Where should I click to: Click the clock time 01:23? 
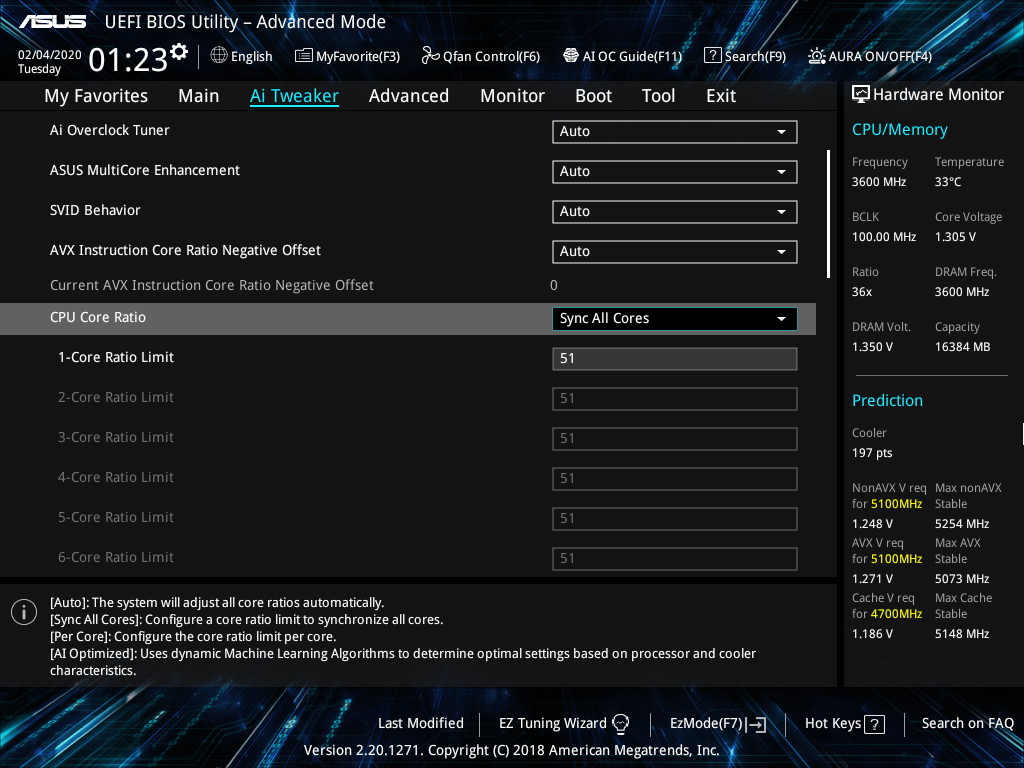coord(128,60)
